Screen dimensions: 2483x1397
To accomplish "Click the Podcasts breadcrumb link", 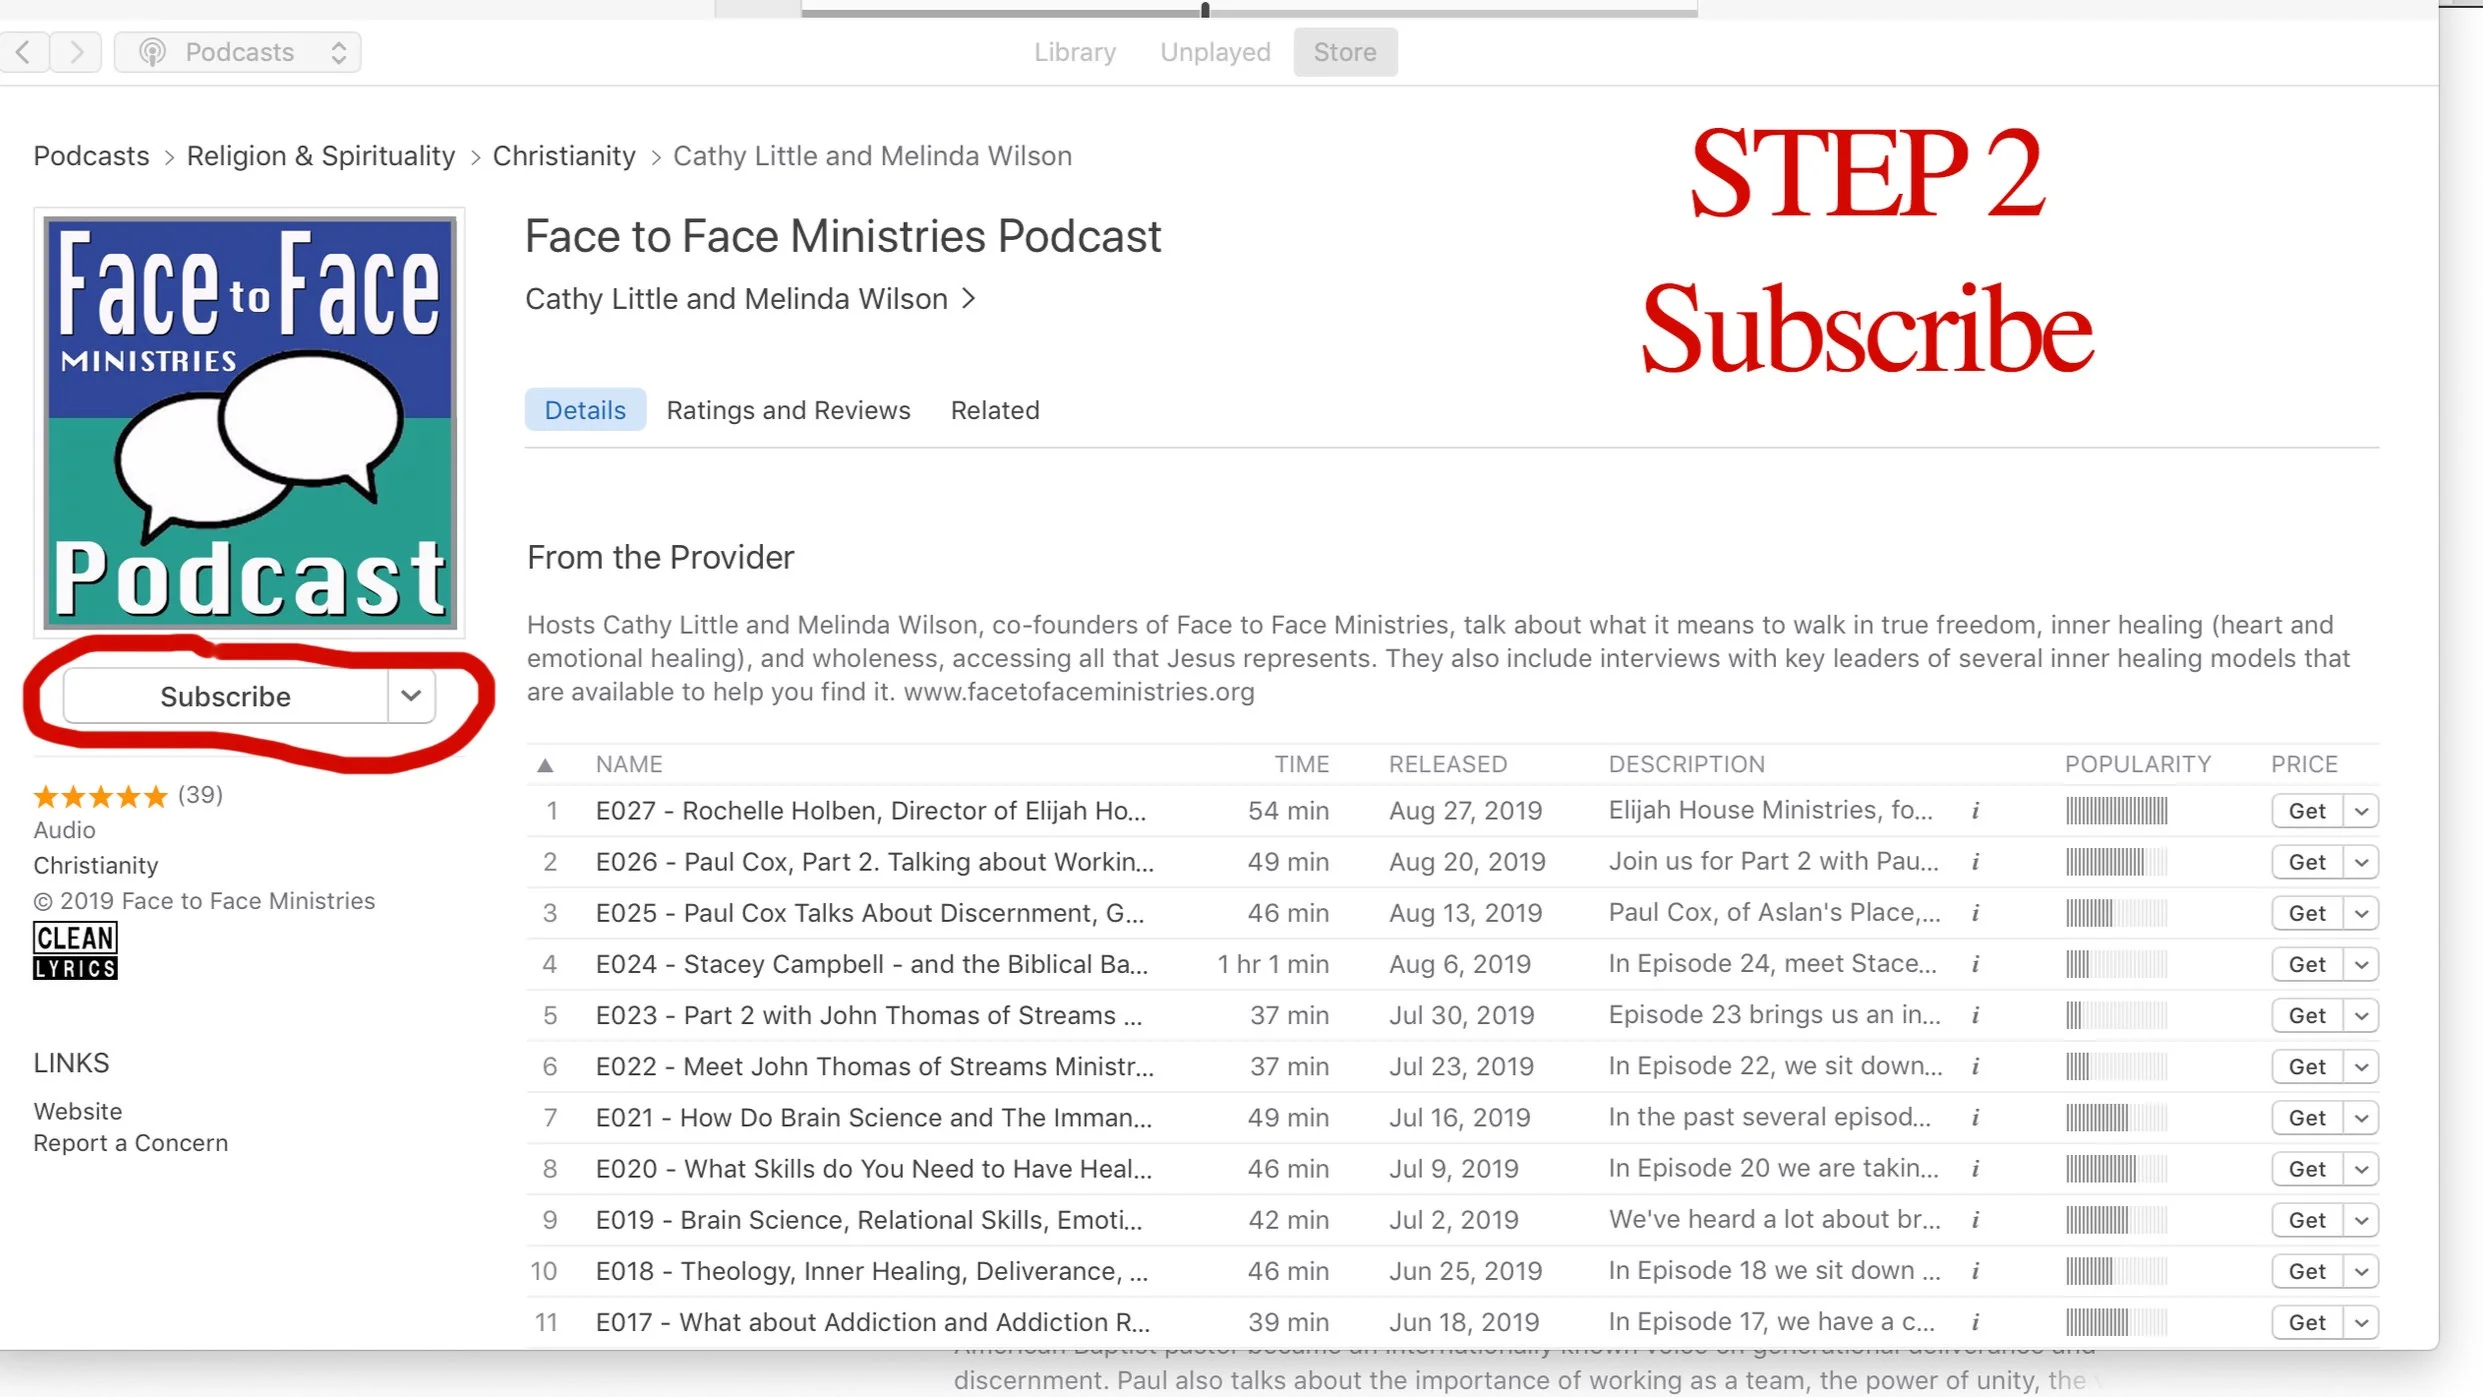I will [91, 156].
